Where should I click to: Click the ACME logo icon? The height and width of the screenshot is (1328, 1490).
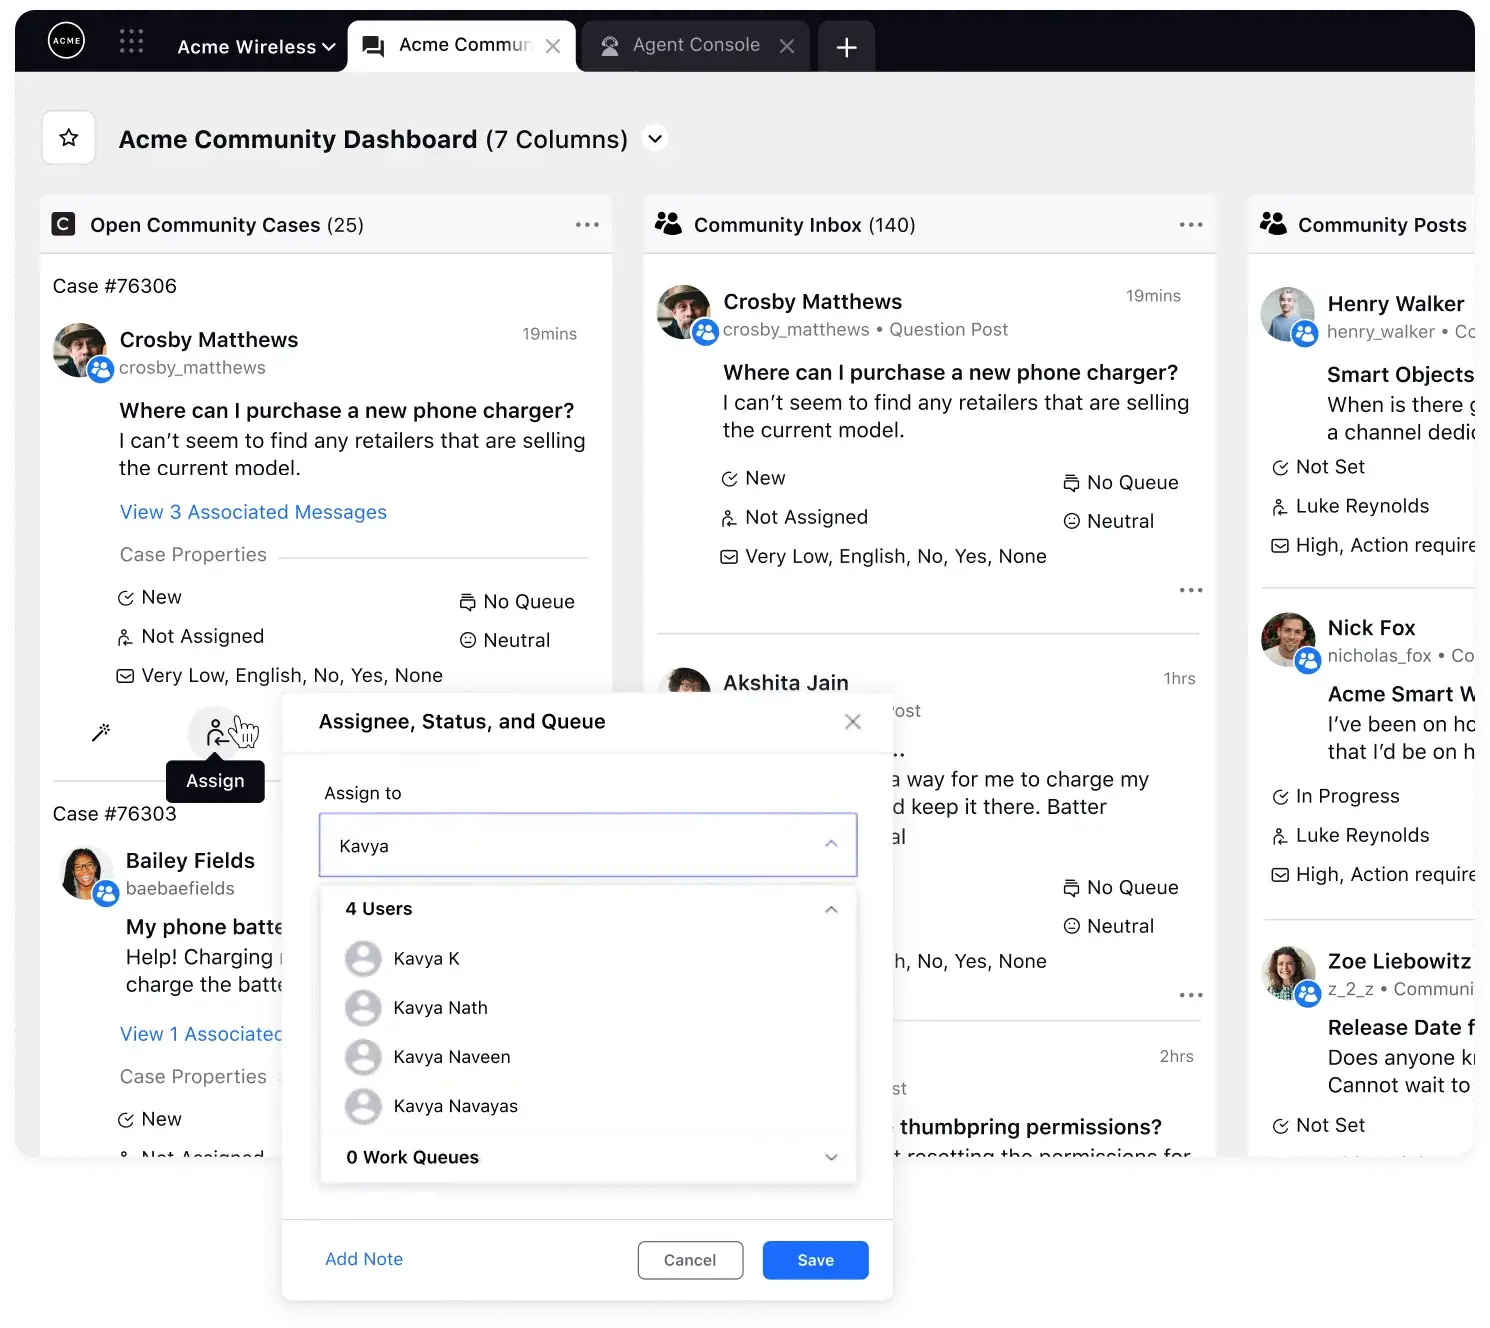pyautogui.click(x=67, y=41)
